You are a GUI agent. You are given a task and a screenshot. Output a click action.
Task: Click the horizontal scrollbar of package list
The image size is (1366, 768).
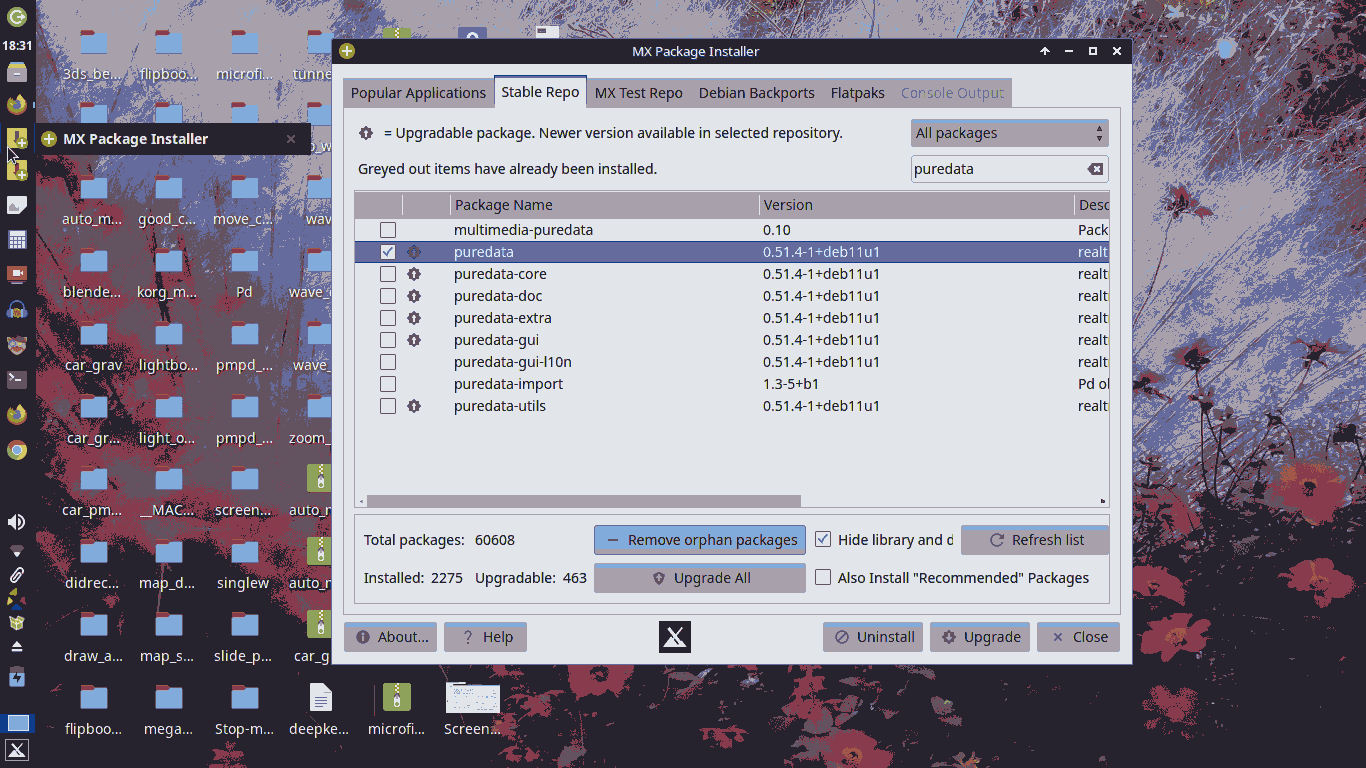[584, 501]
